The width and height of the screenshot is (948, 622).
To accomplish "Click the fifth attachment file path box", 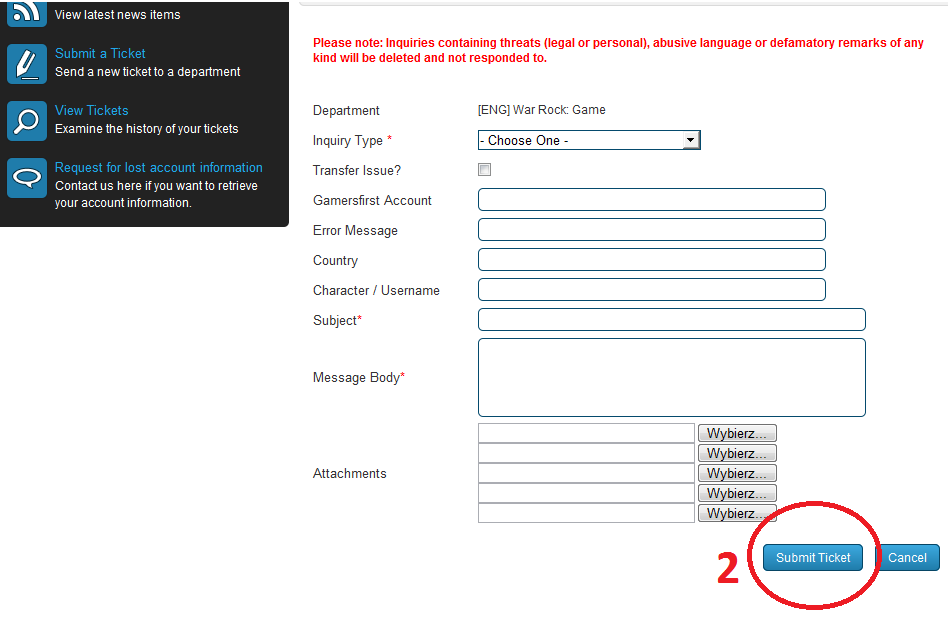I will point(586,513).
